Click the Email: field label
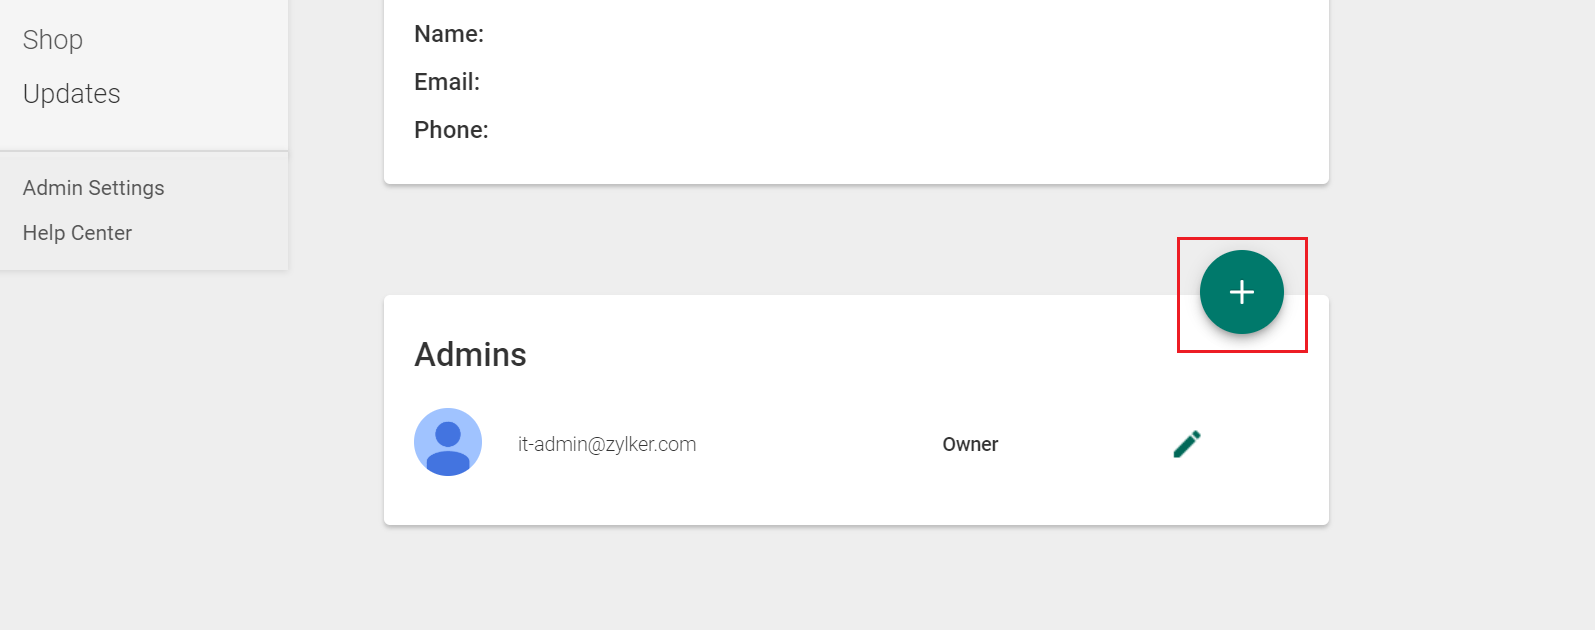The height and width of the screenshot is (630, 1595). pos(447,82)
